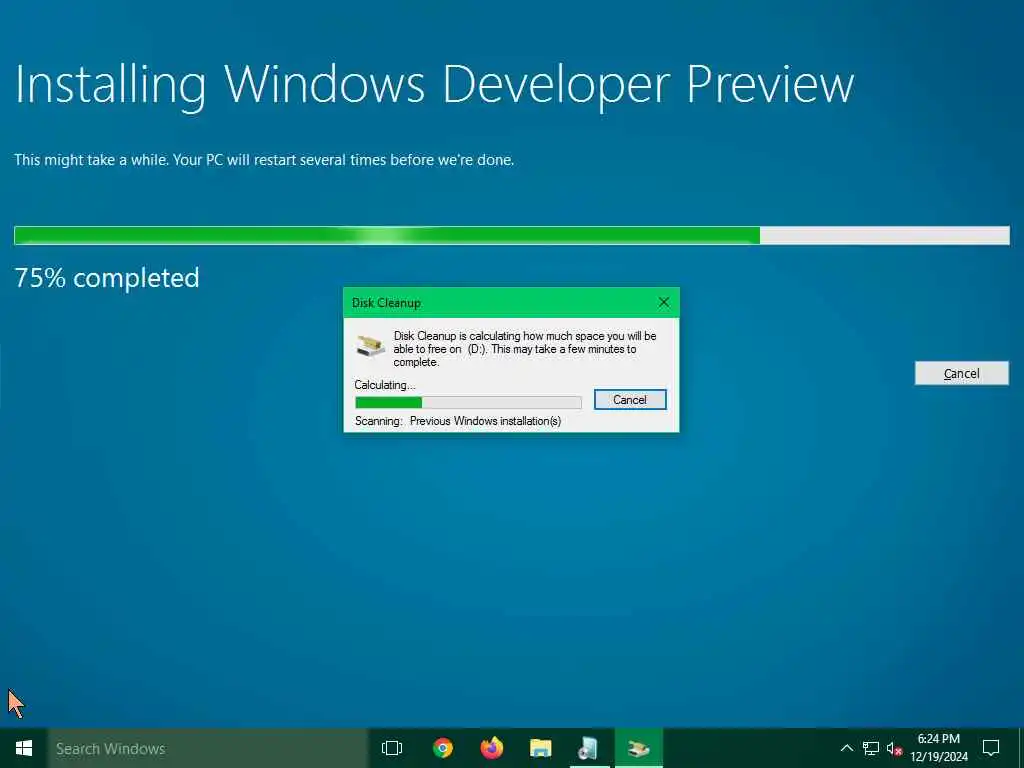Launch Firefox from the taskbar
The height and width of the screenshot is (768, 1024).
pyautogui.click(x=492, y=748)
